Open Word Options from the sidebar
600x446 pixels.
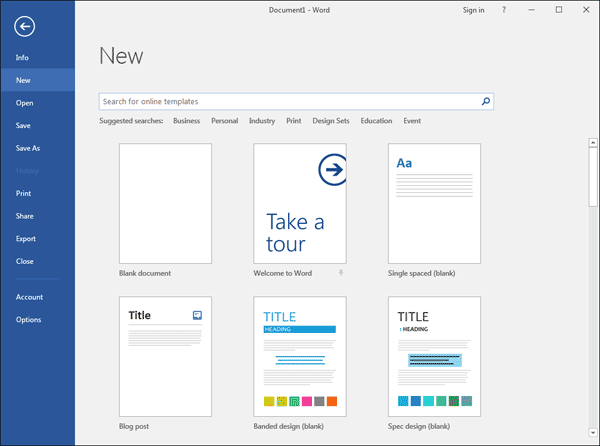pos(29,319)
